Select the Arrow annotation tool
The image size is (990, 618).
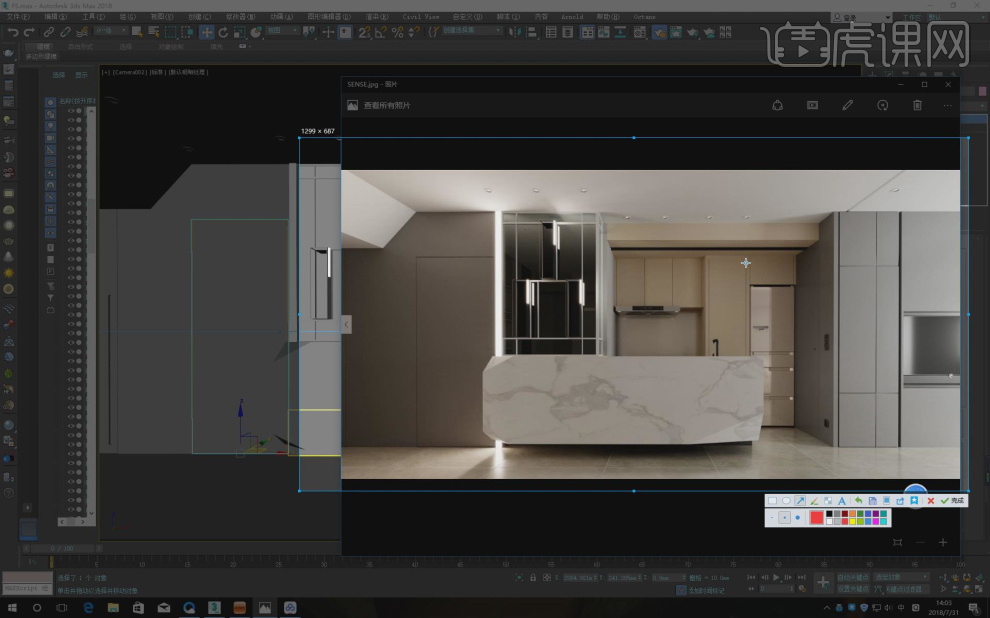click(x=800, y=500)
